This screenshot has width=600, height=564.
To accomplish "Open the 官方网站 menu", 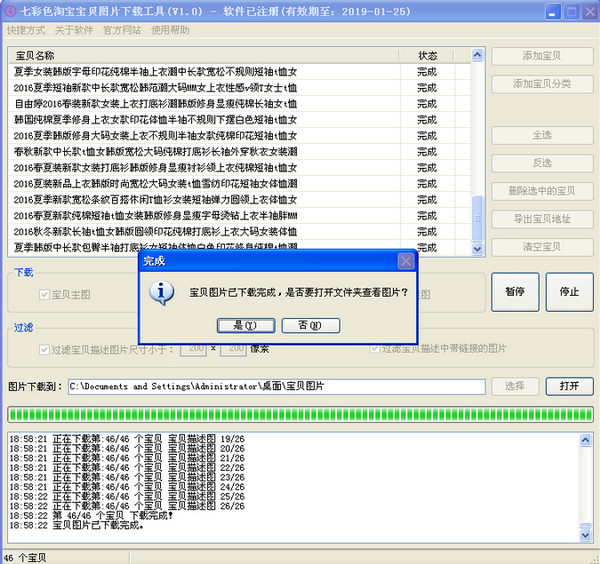I will tap(122, 30).
